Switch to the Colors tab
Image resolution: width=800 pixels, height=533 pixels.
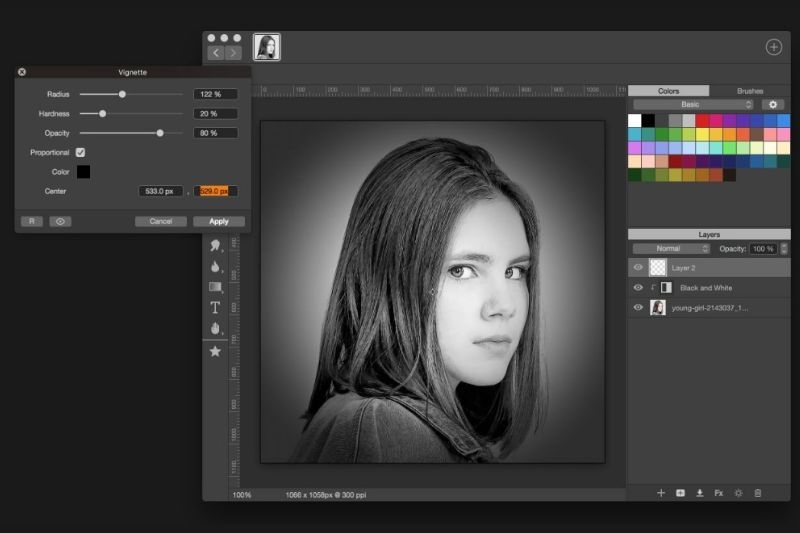[668, 91]
